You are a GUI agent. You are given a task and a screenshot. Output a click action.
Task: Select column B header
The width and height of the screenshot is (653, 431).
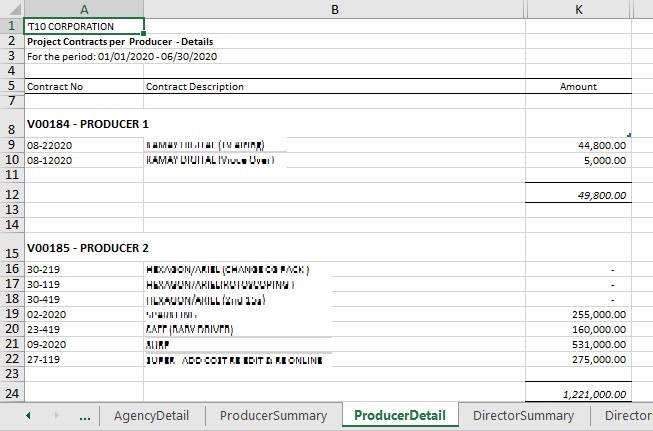click(x=334, y=9)
